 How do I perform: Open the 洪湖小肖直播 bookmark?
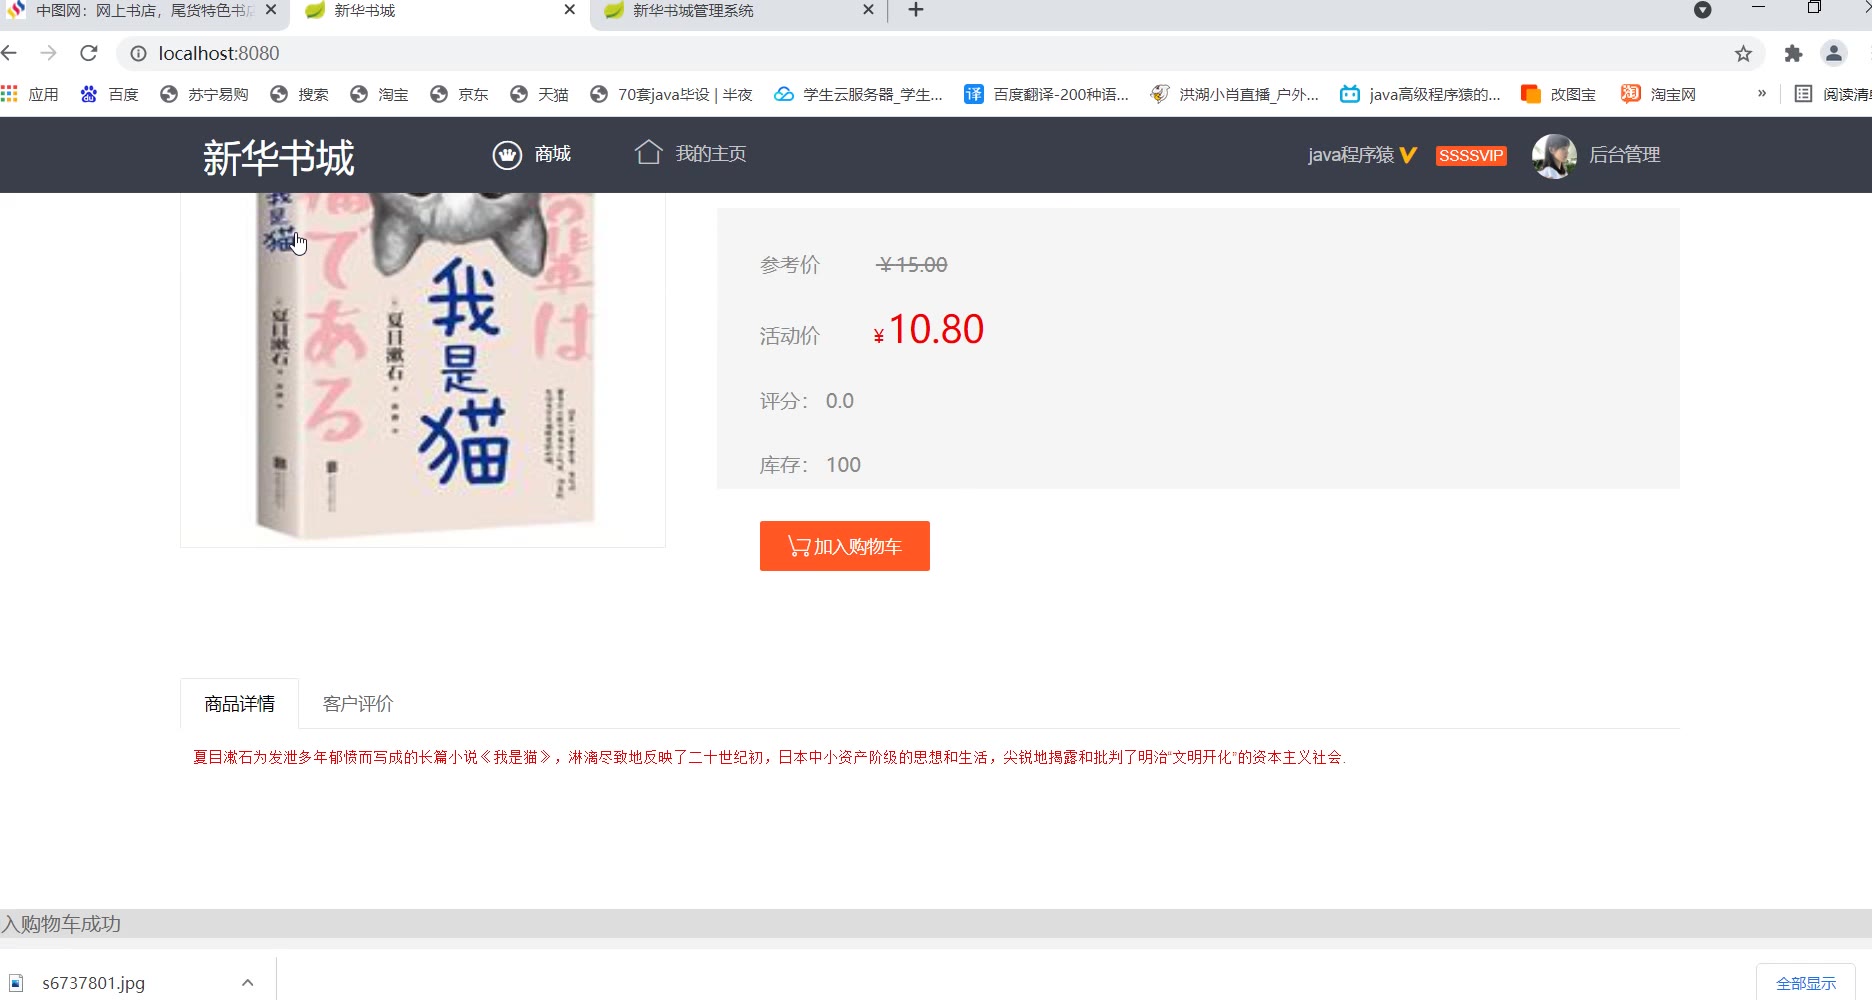click(1235, 94)
